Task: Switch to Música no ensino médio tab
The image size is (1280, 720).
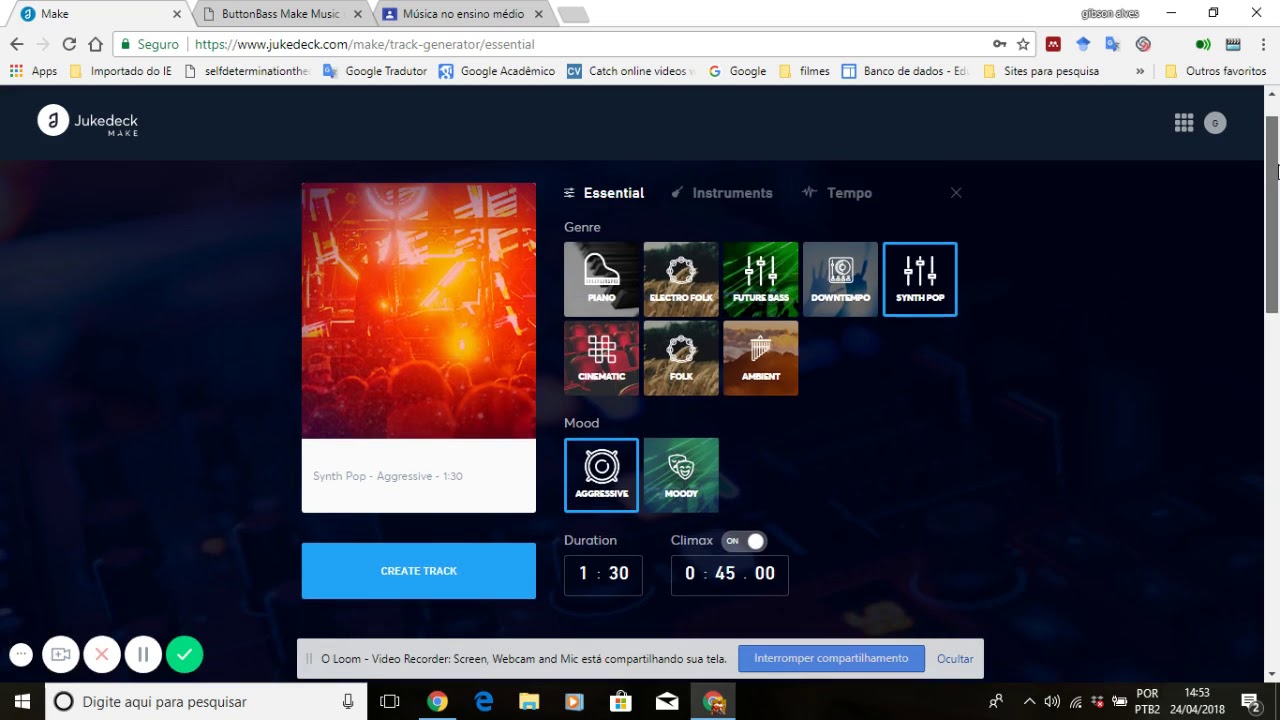Action: [463, 14]
